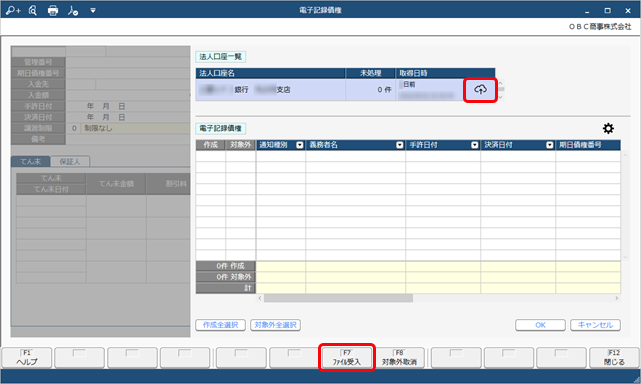Click the 管理番号 input field
The width and height of the screenshot is (641, 384).
128,62
